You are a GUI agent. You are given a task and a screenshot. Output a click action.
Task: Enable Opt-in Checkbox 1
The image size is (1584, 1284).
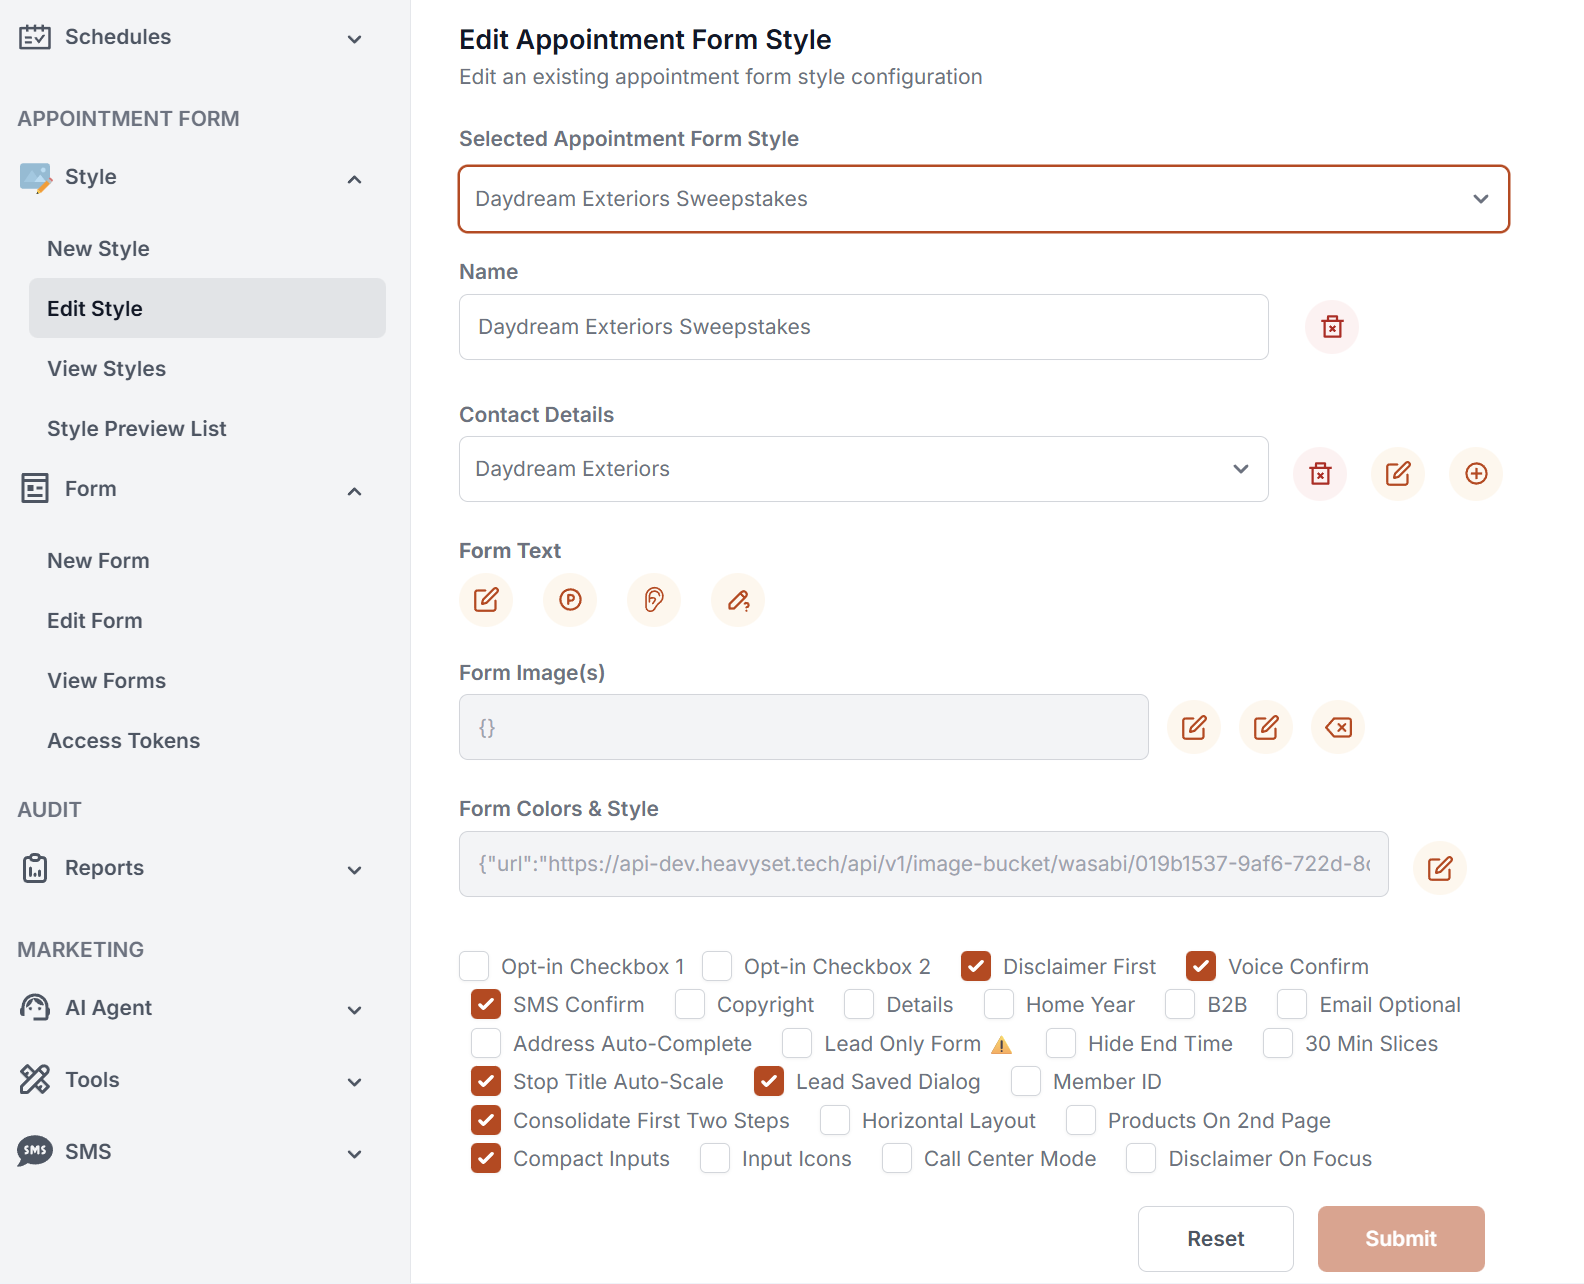click(x=474, y=967)
